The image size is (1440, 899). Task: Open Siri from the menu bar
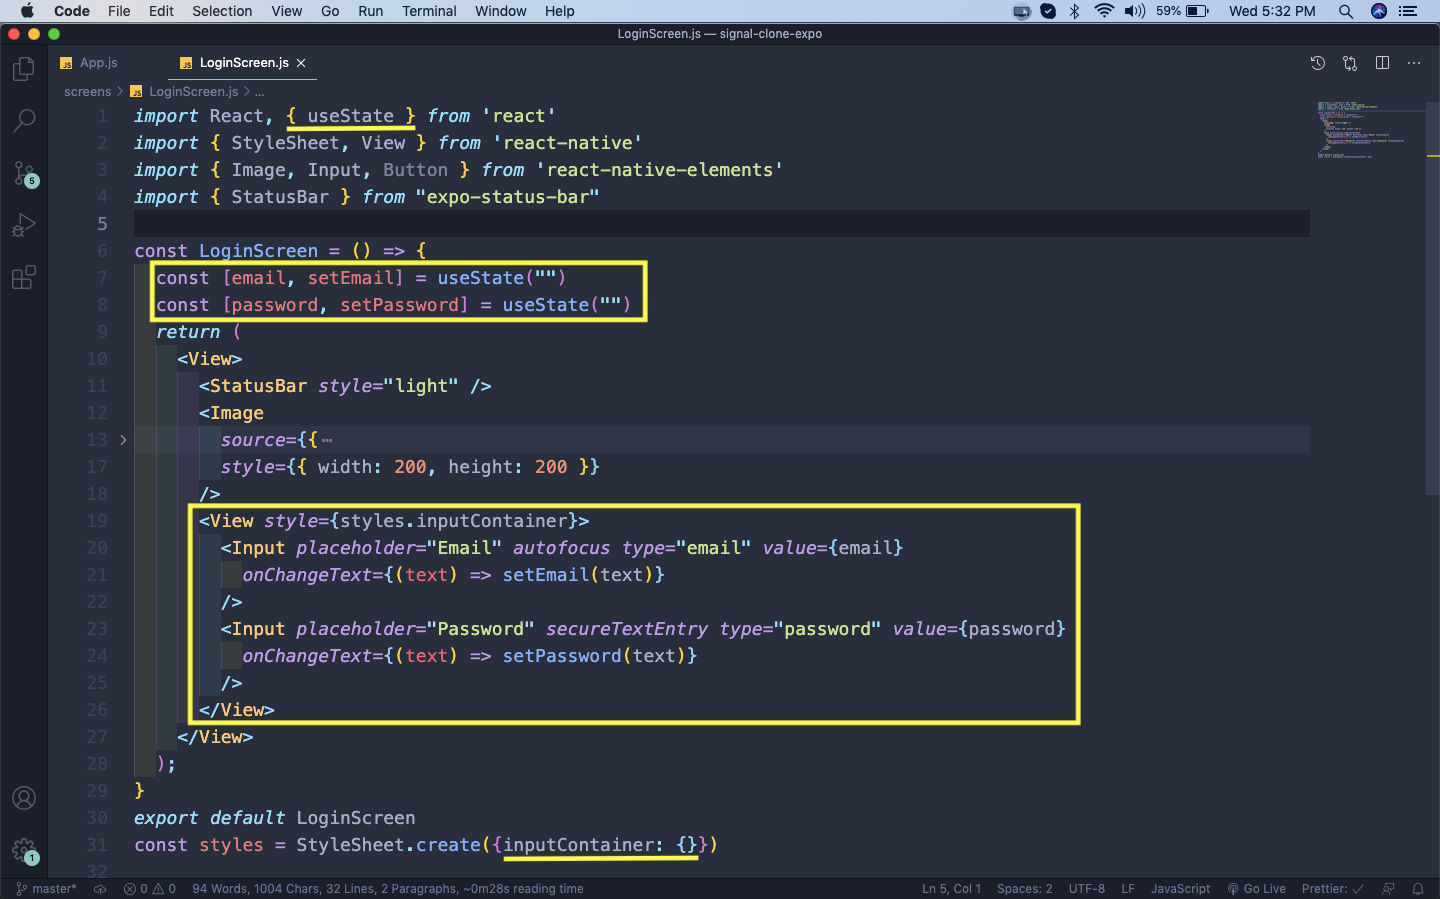coord(1379,11)
